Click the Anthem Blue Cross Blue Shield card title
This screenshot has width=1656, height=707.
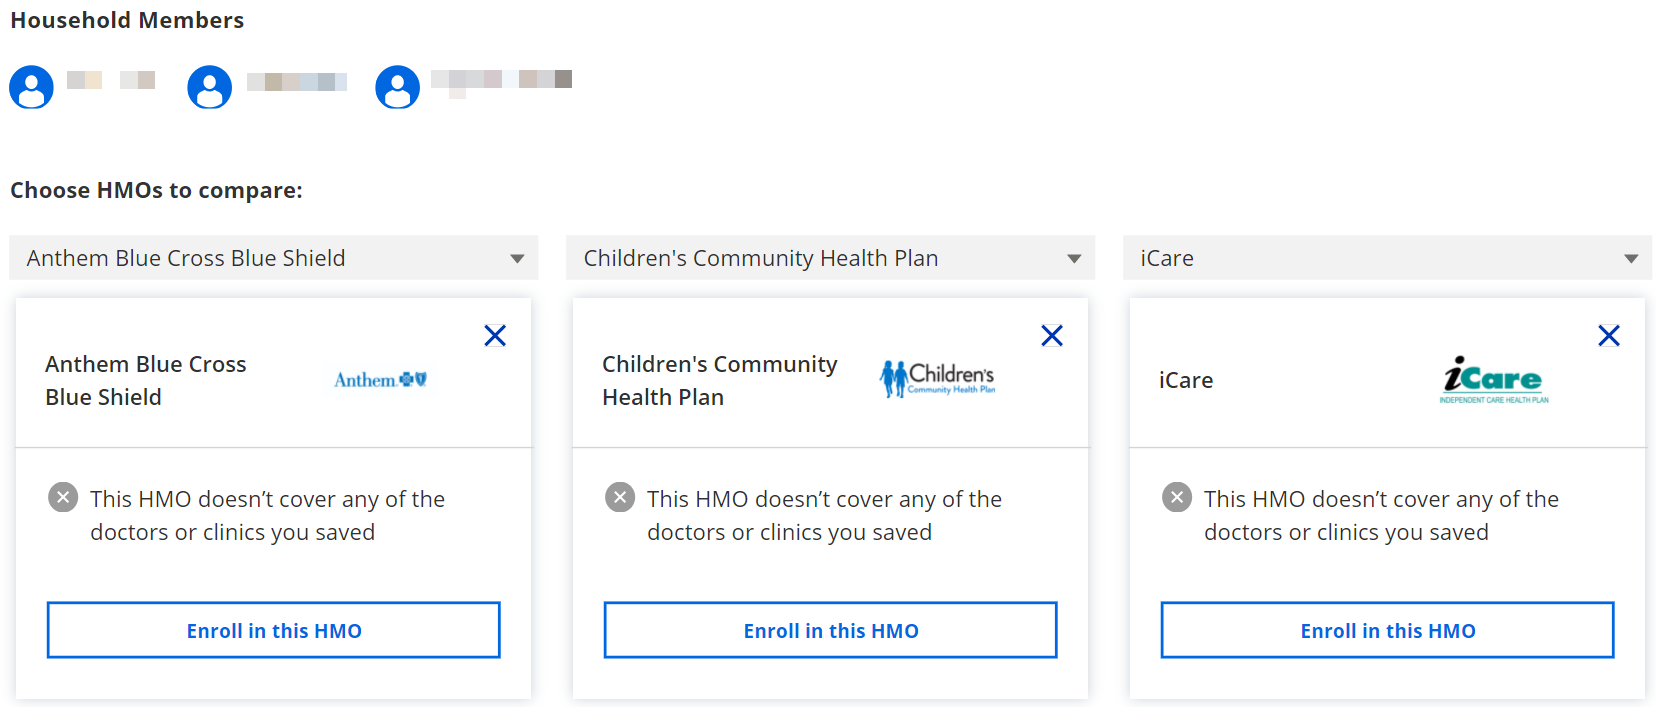point(146,380)
